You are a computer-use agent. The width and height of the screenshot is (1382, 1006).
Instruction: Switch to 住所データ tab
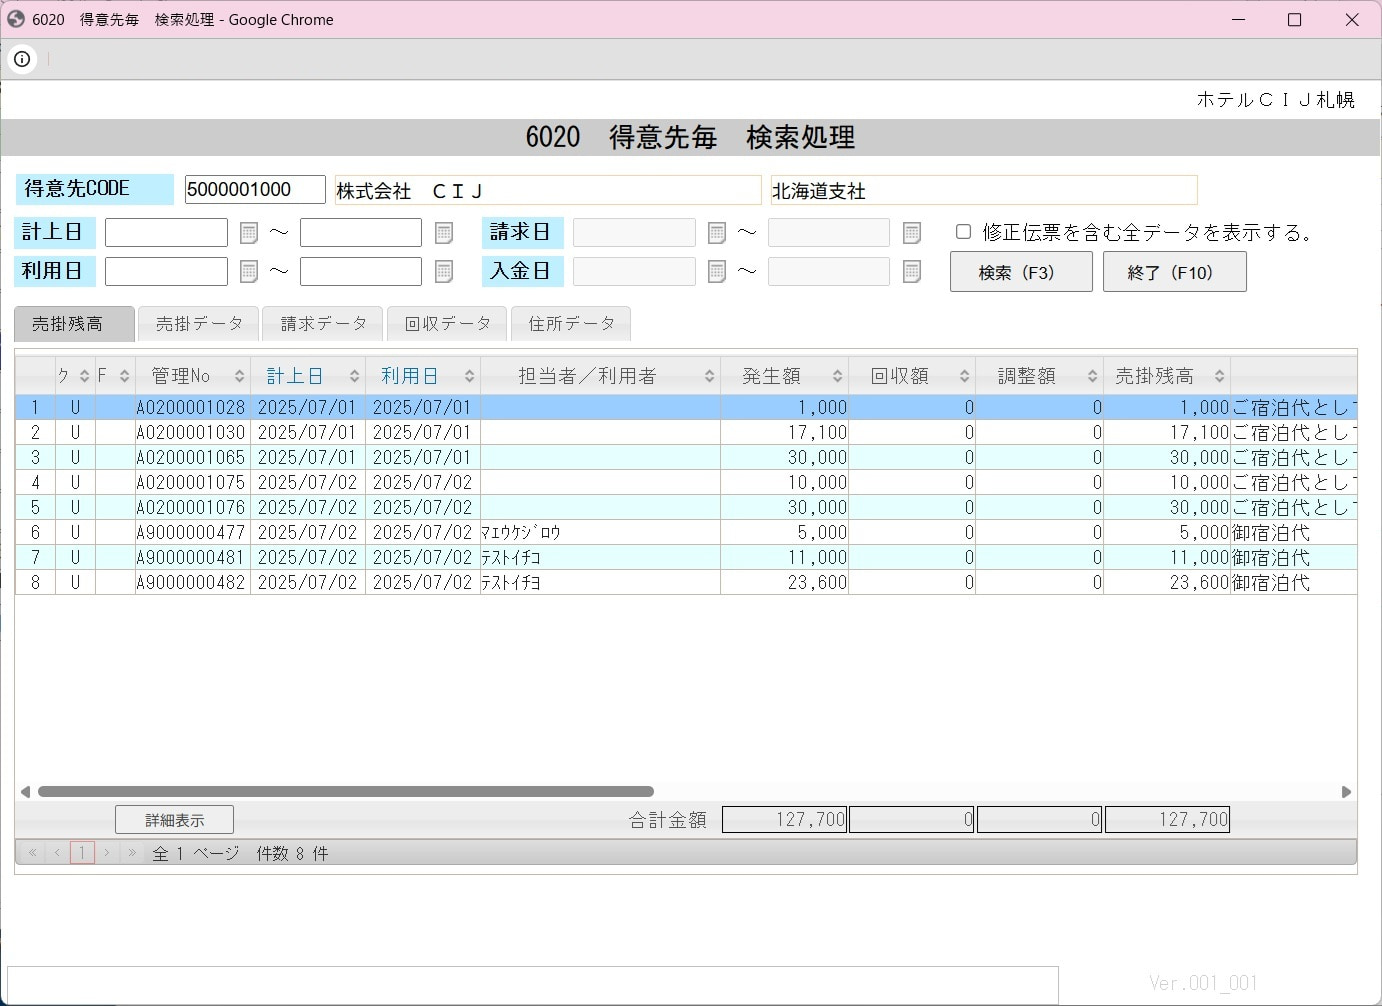click(x=571, y=324)
